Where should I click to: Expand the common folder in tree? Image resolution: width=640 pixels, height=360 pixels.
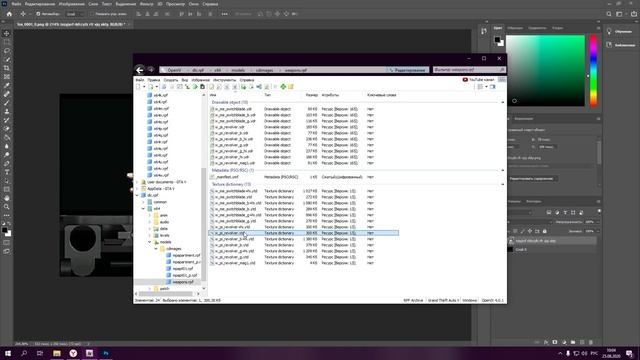(143, 202)
